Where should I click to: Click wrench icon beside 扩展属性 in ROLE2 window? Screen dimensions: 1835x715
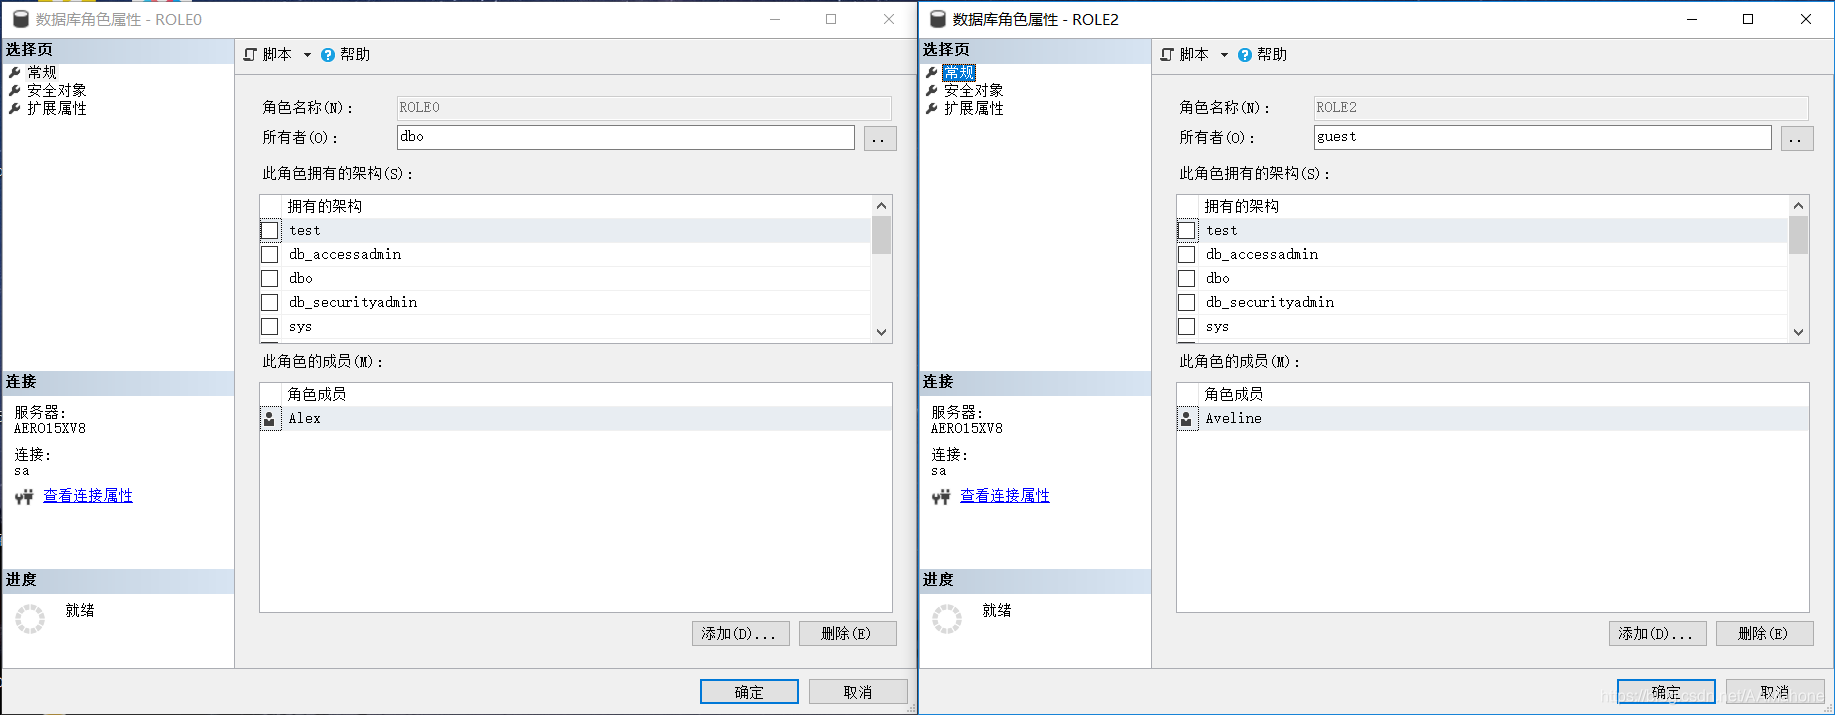point(932,109)
